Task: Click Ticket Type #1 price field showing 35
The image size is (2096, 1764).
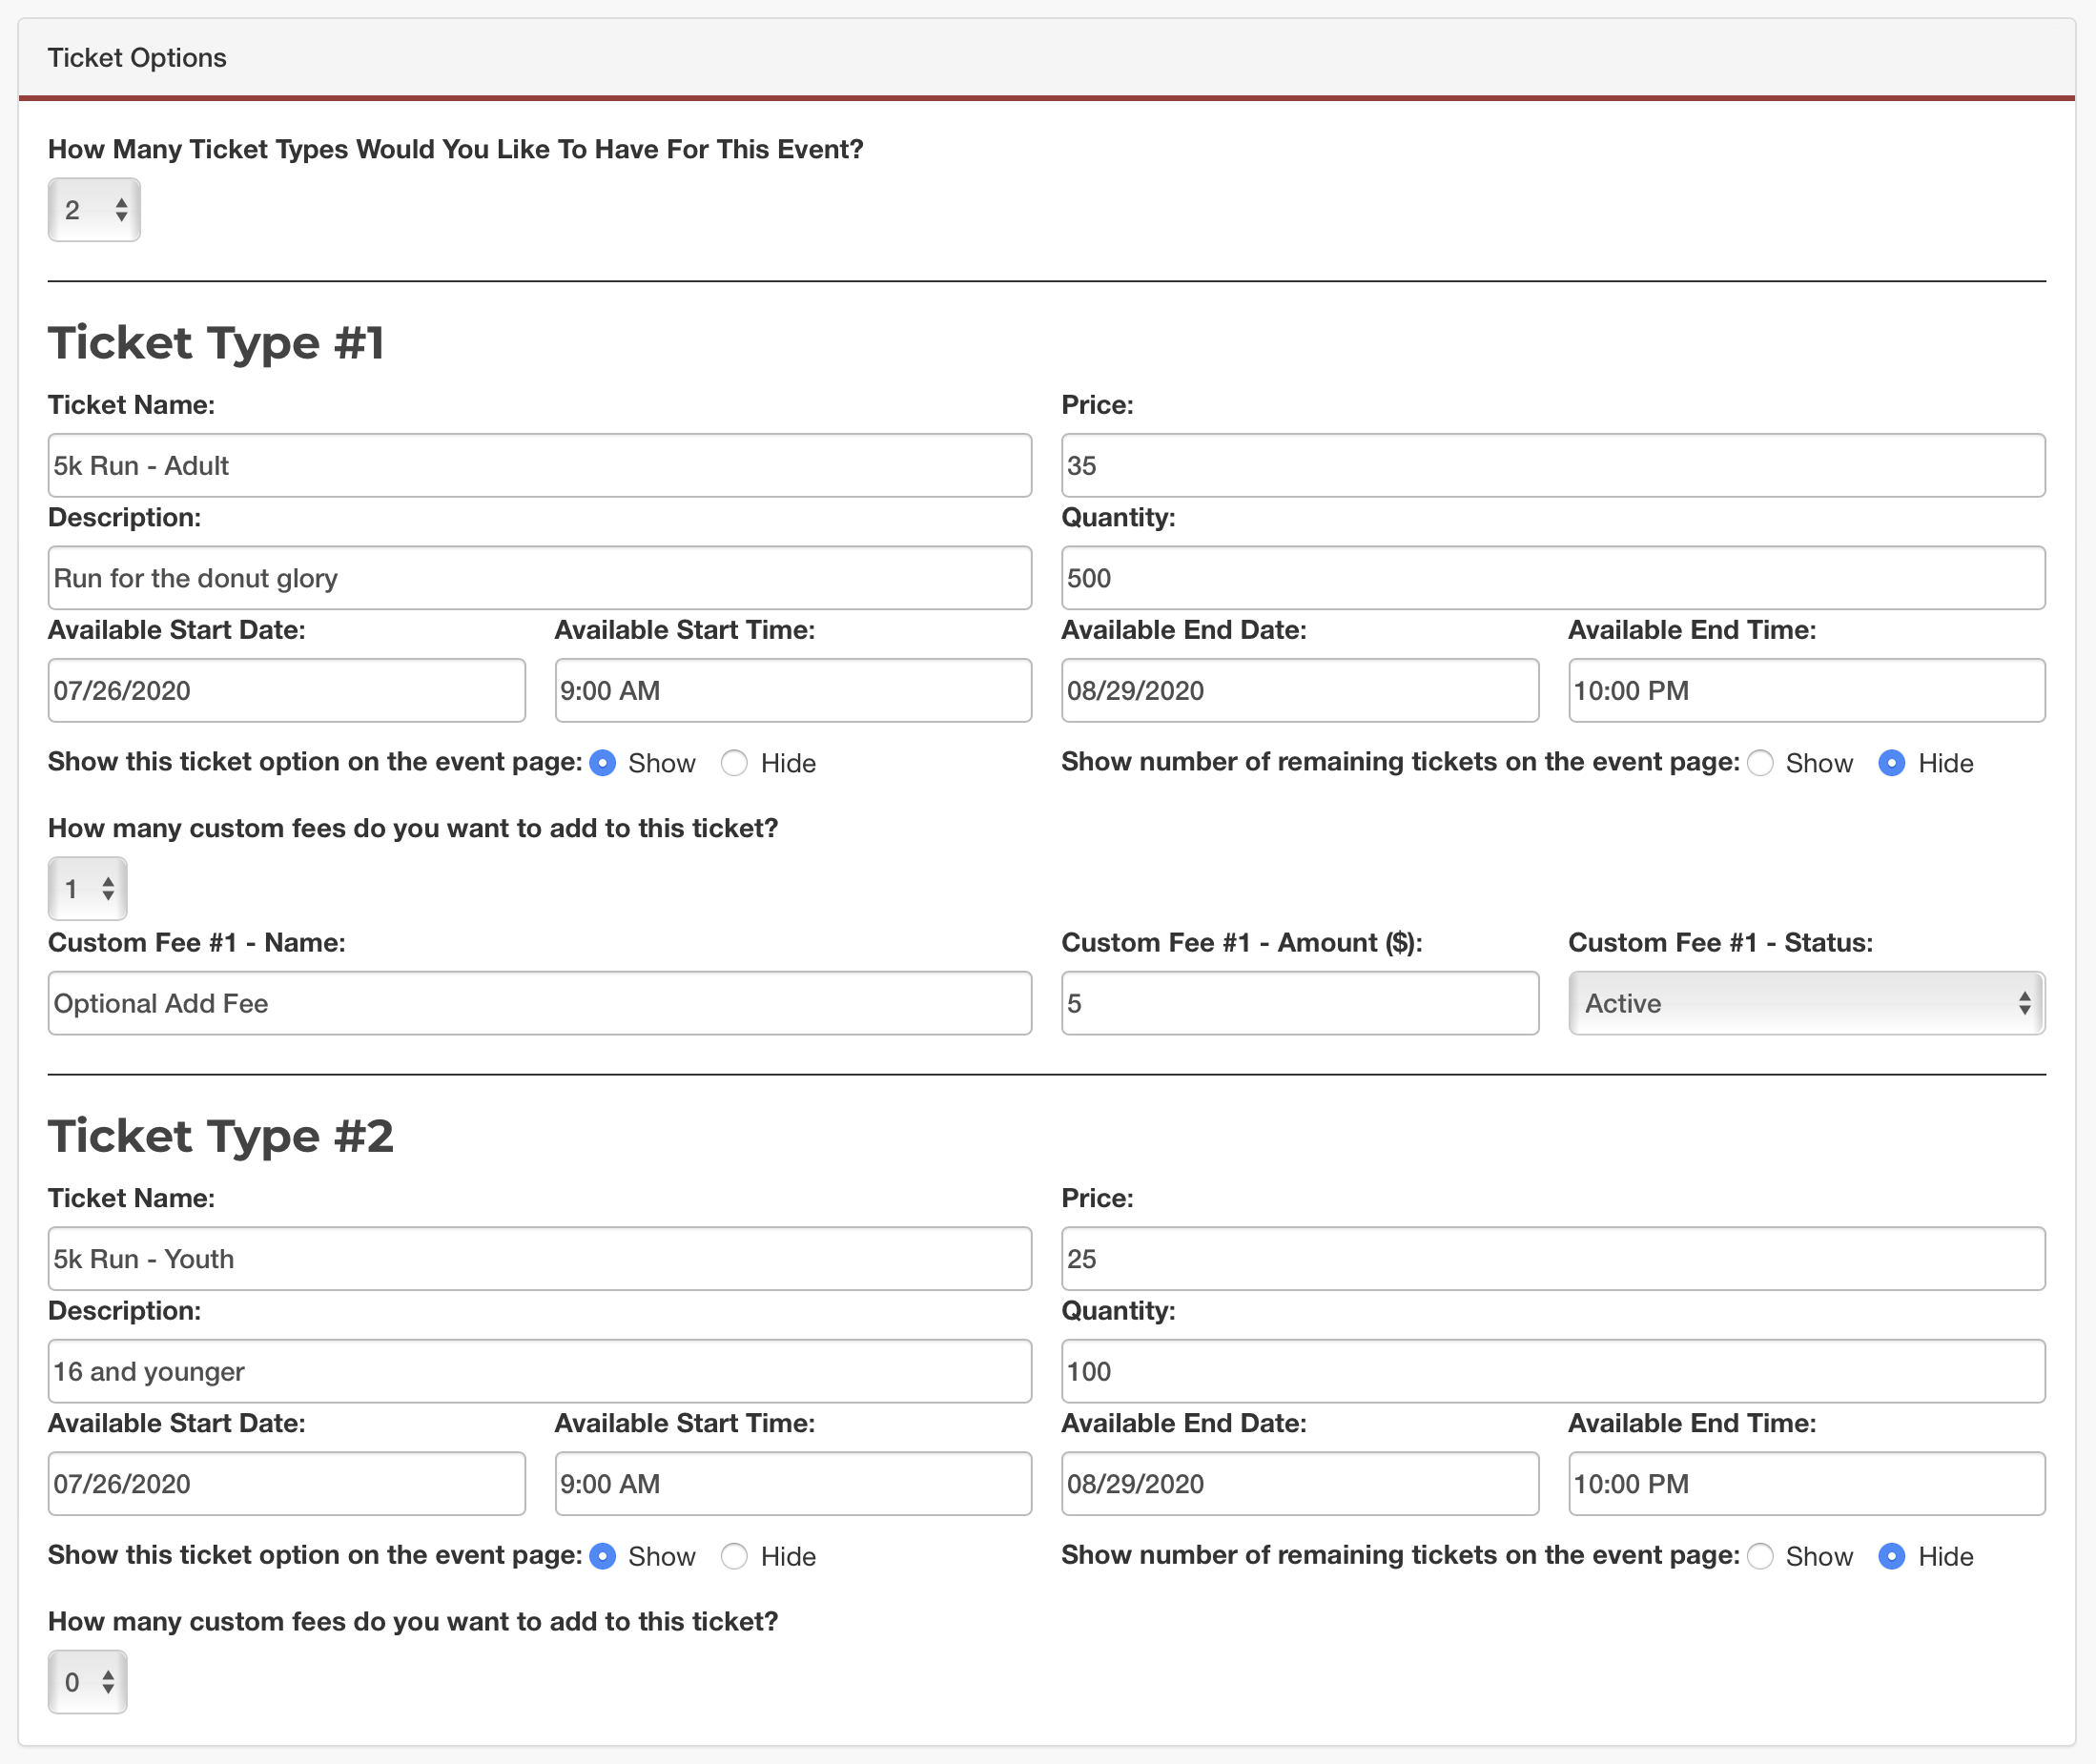Action: tap(1553, 465)
